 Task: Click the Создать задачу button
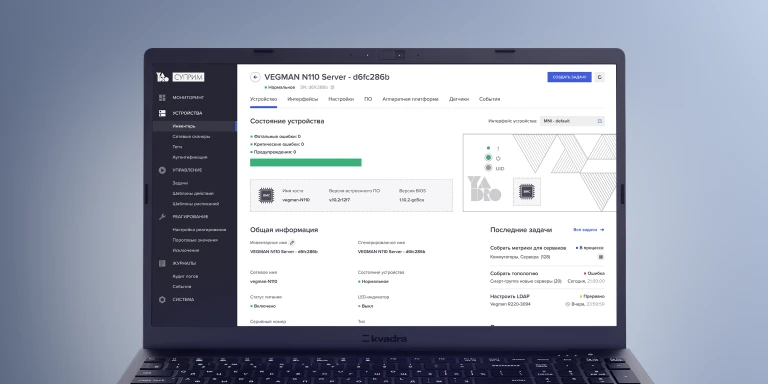pyautogui.click(x=569, y=77)
